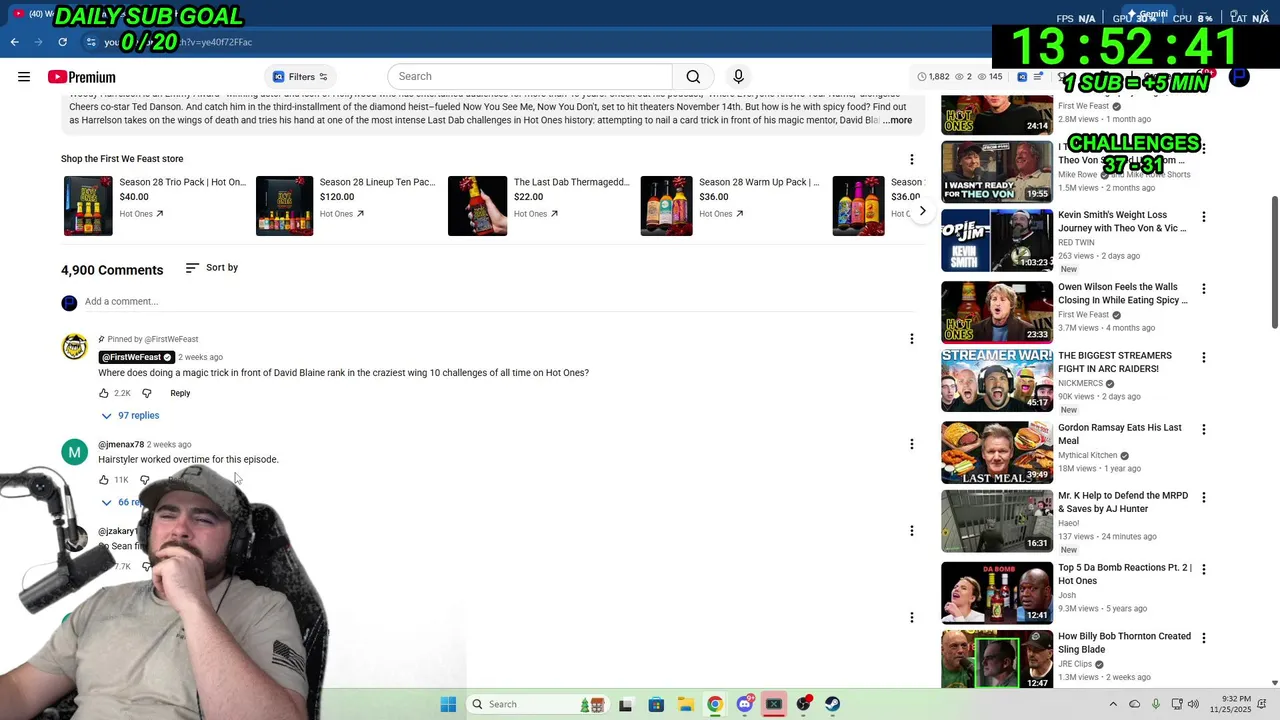Open Sort by comments dropdown
Image resolution: width=1280 pixels, height=720 pixels.
click(212, 268)
